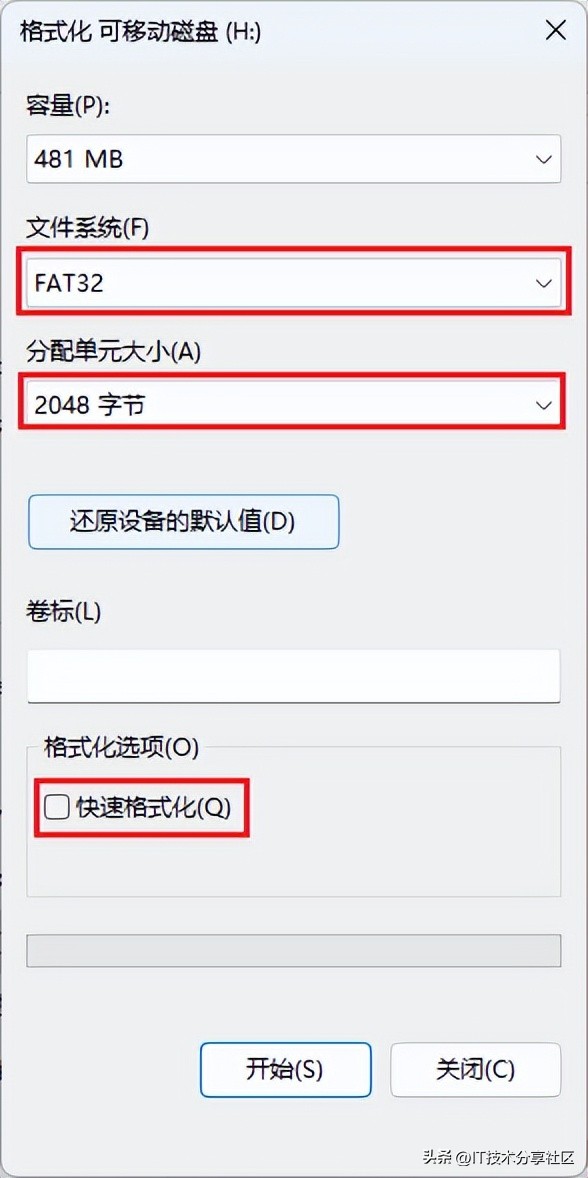The width and height of the screenshot is (588, 1178).
Task: Select the 481 MB capacity value
Action: click(78, 159)
